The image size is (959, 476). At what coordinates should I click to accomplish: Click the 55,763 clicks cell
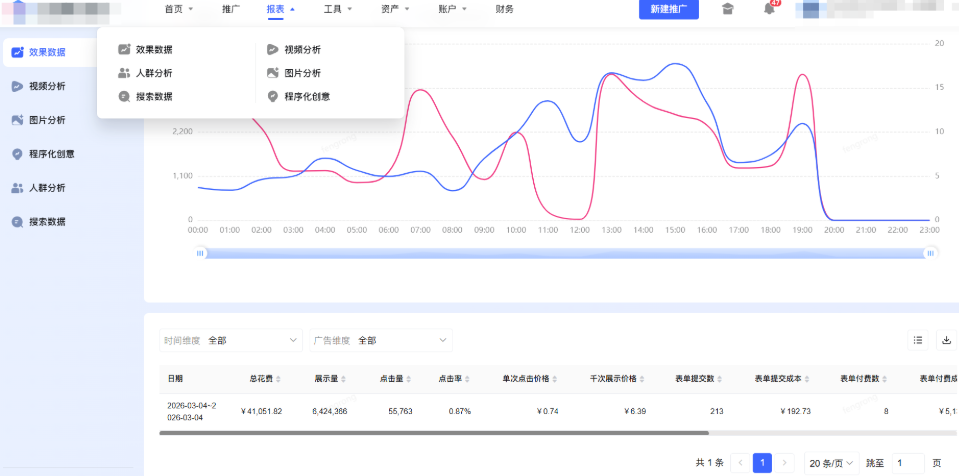pyautogui.click(x=400, y=411)
